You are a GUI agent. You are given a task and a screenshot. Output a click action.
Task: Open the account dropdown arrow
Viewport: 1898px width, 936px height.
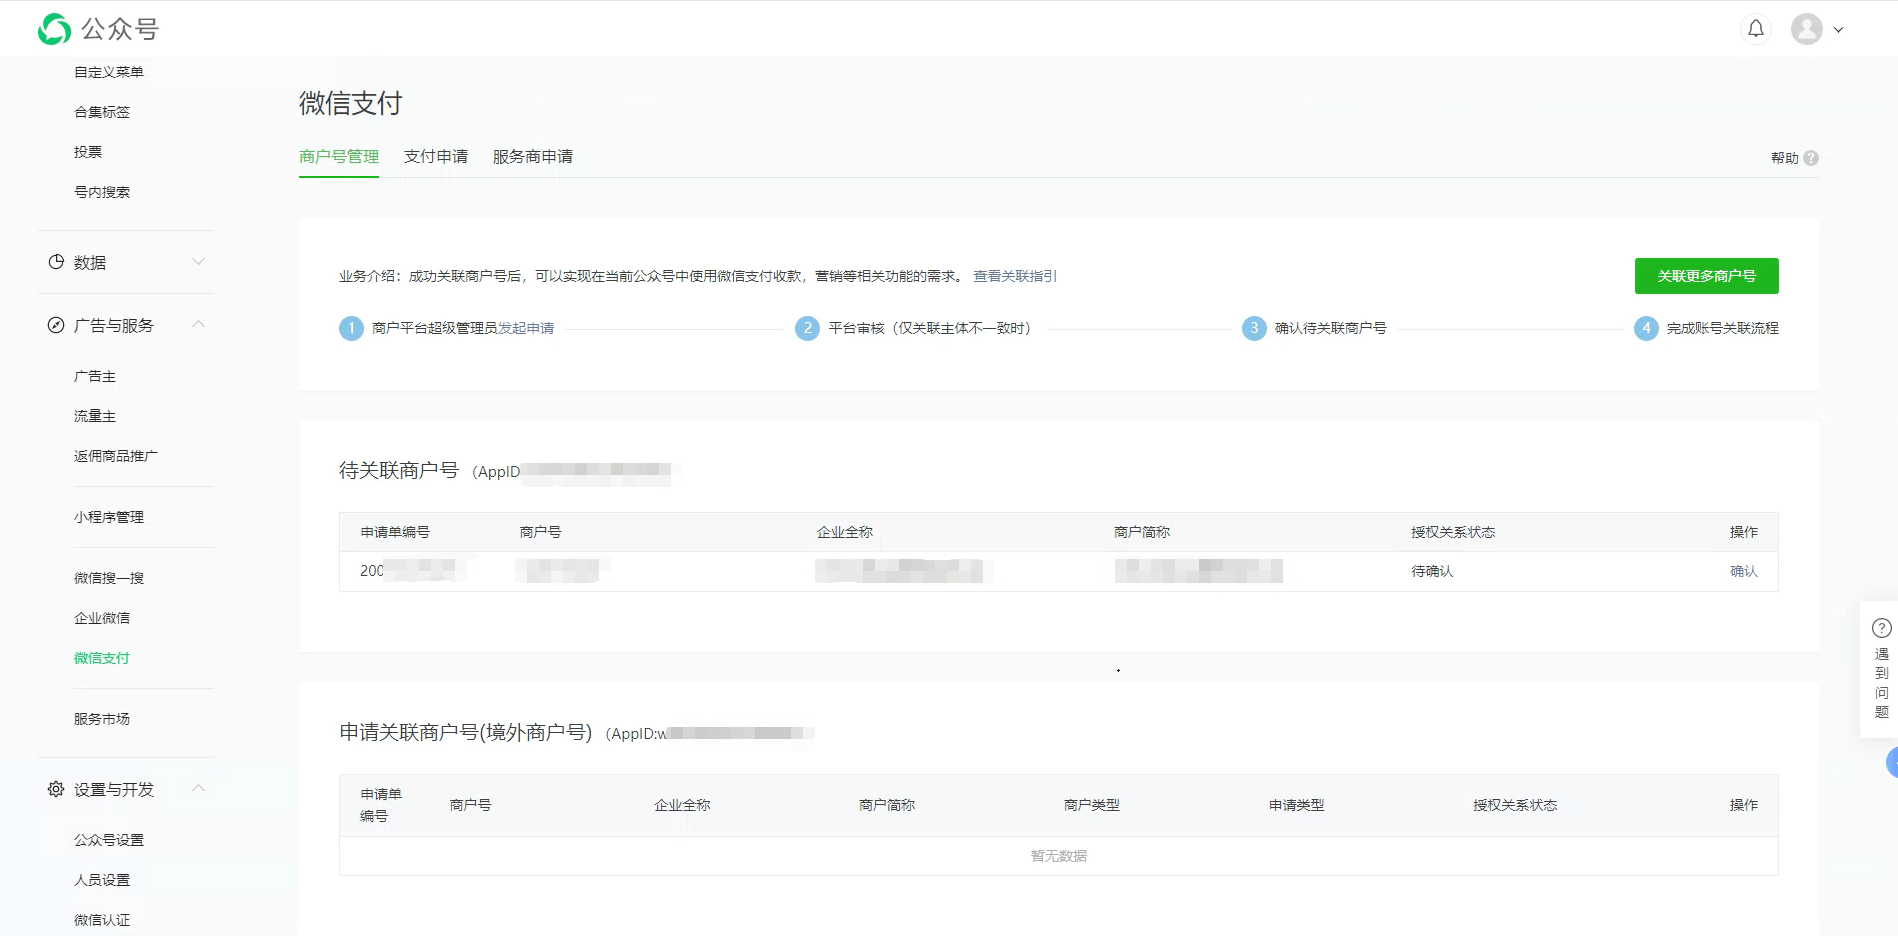tap(1838, 30)
